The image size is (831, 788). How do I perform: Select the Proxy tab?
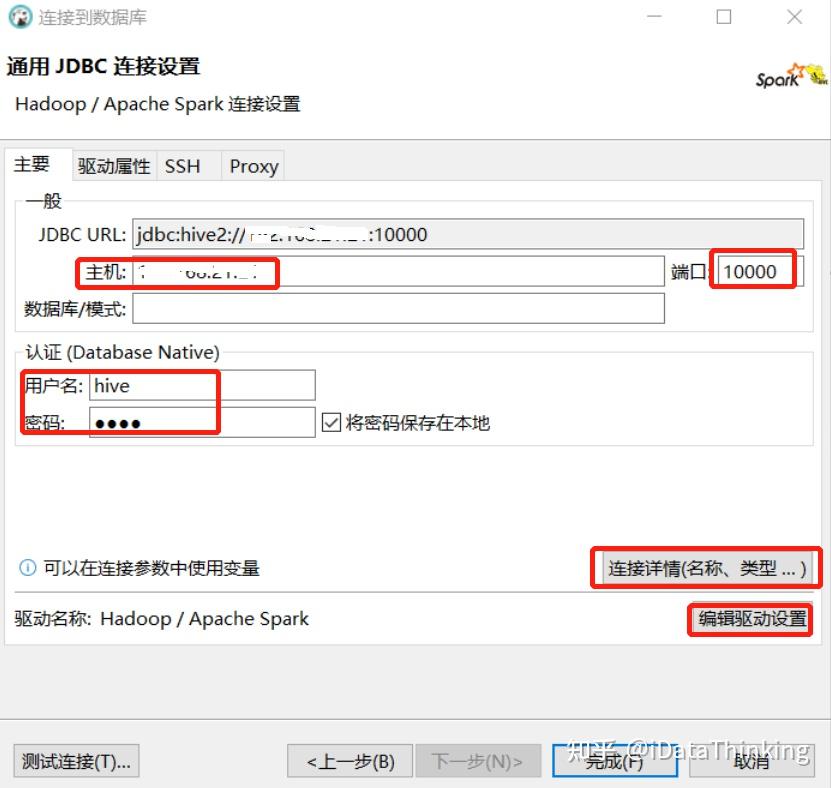(251, 165)
